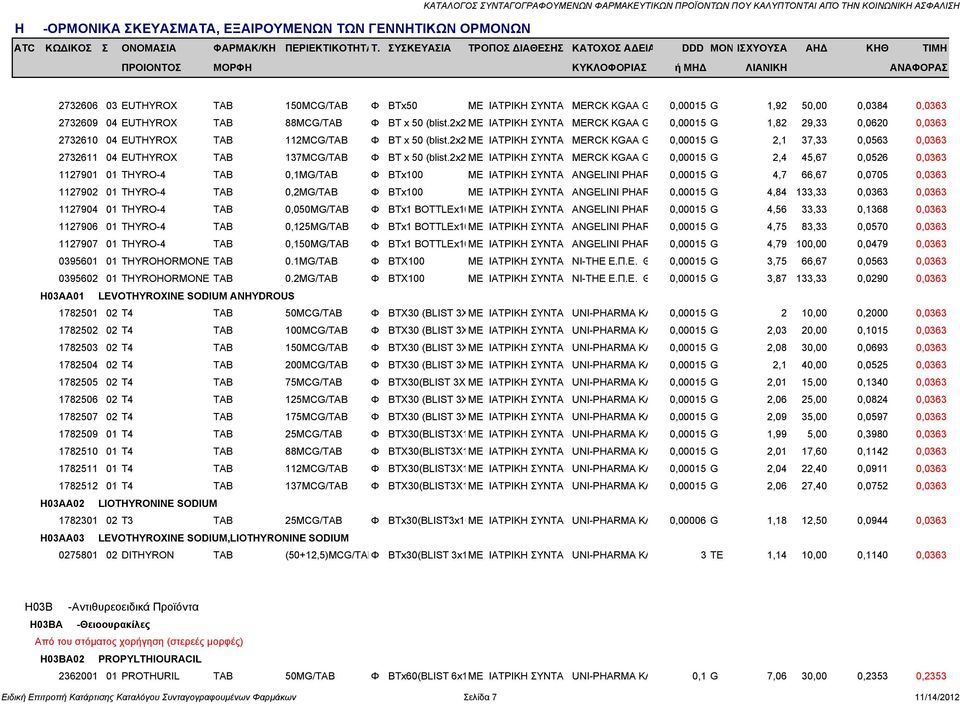Select the H03BA Θειουρακίλες subheading
This screenshot has height=704, width=960.
(90, 625)
